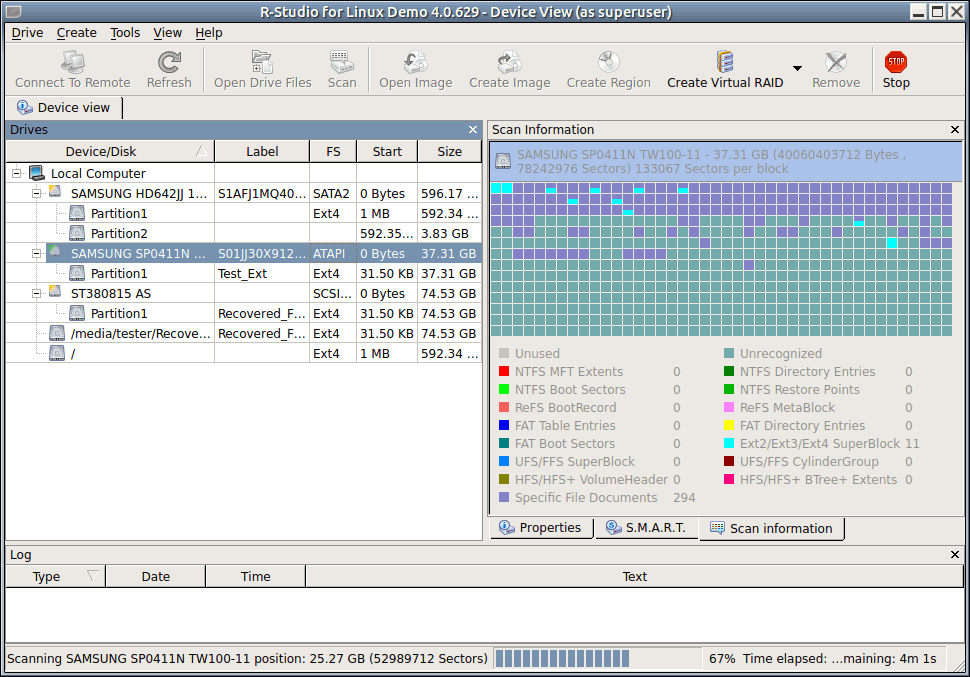Sort drives by Device/Disk column
Image resolution: width=970 pixels, height=677 pixels.
pyautogui.click(x=110, y=152)
